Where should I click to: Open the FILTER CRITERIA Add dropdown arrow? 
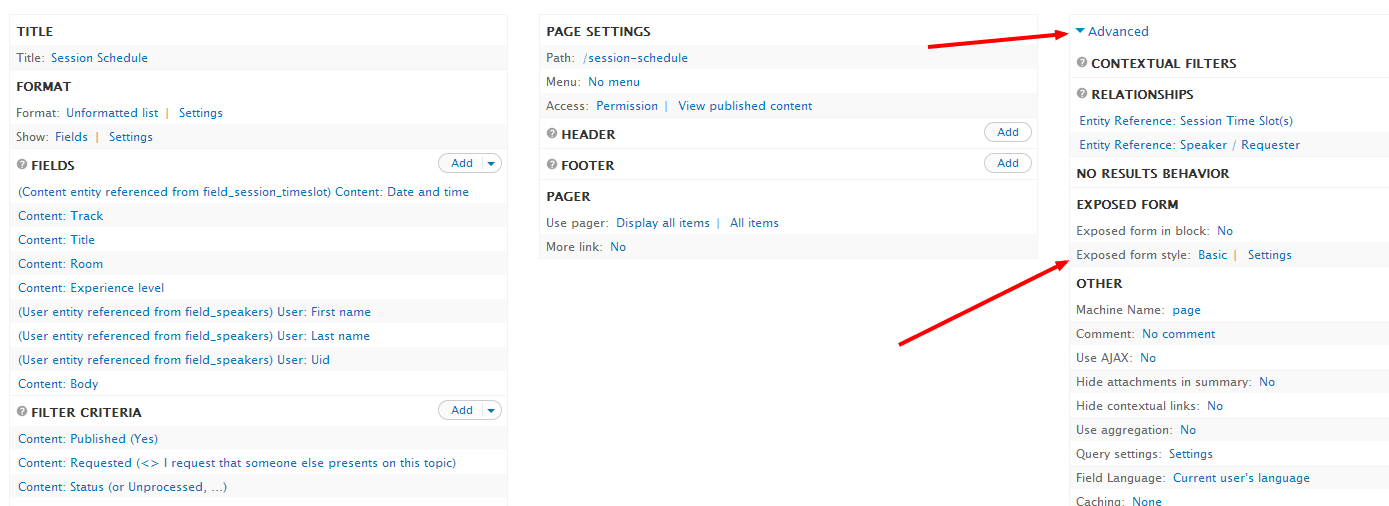[x=491, y=410]
